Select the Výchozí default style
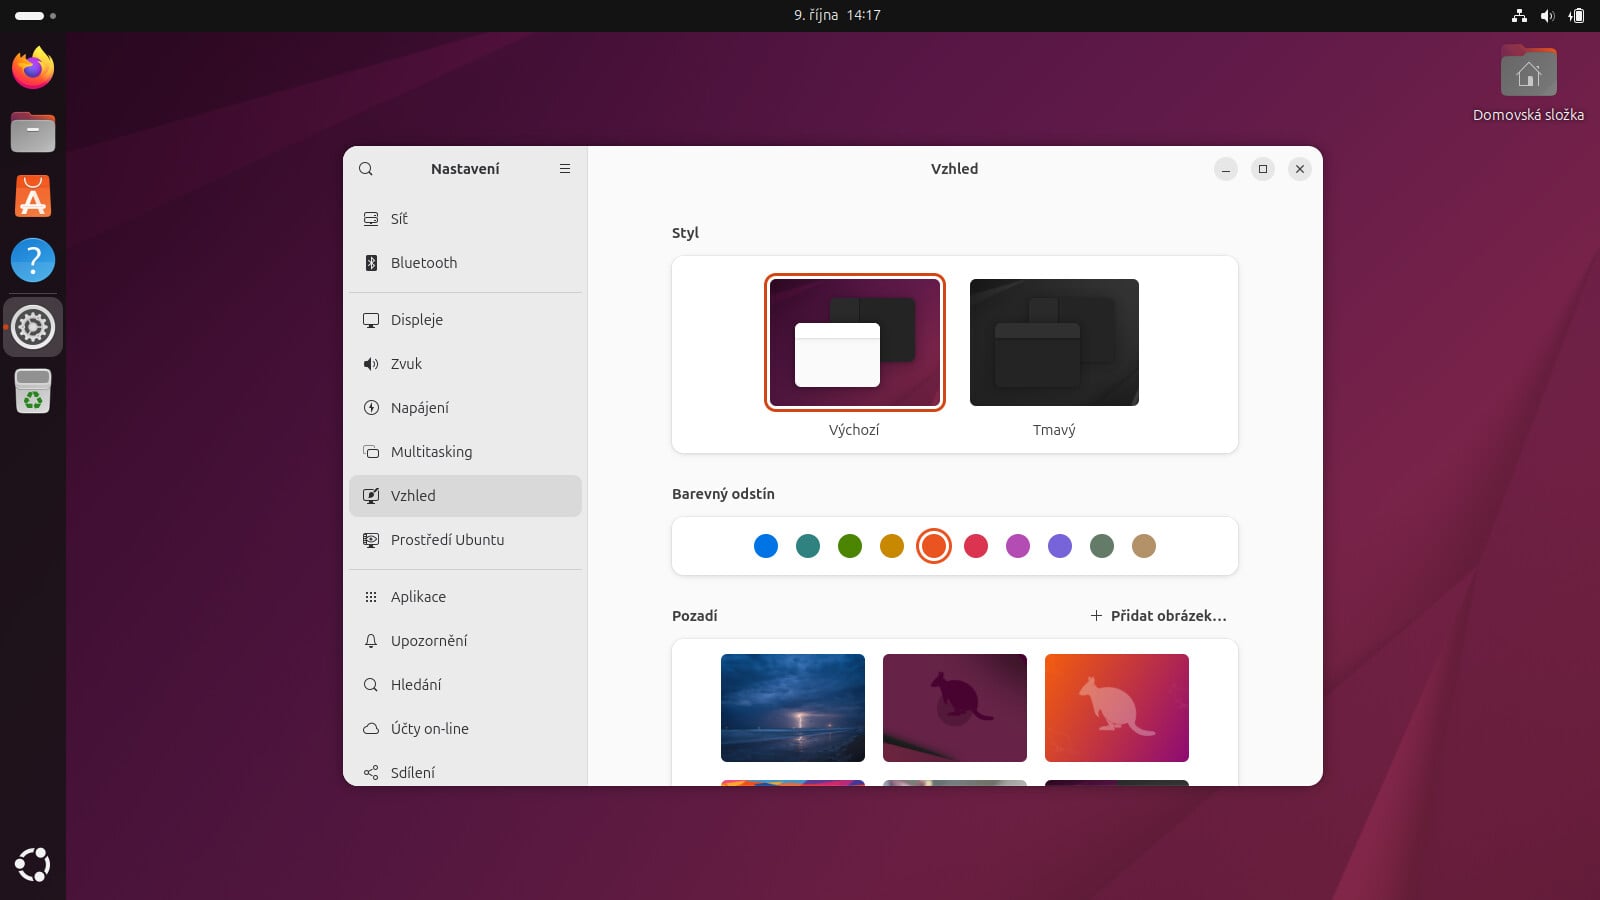1600x900 pixels. point(854,343)
